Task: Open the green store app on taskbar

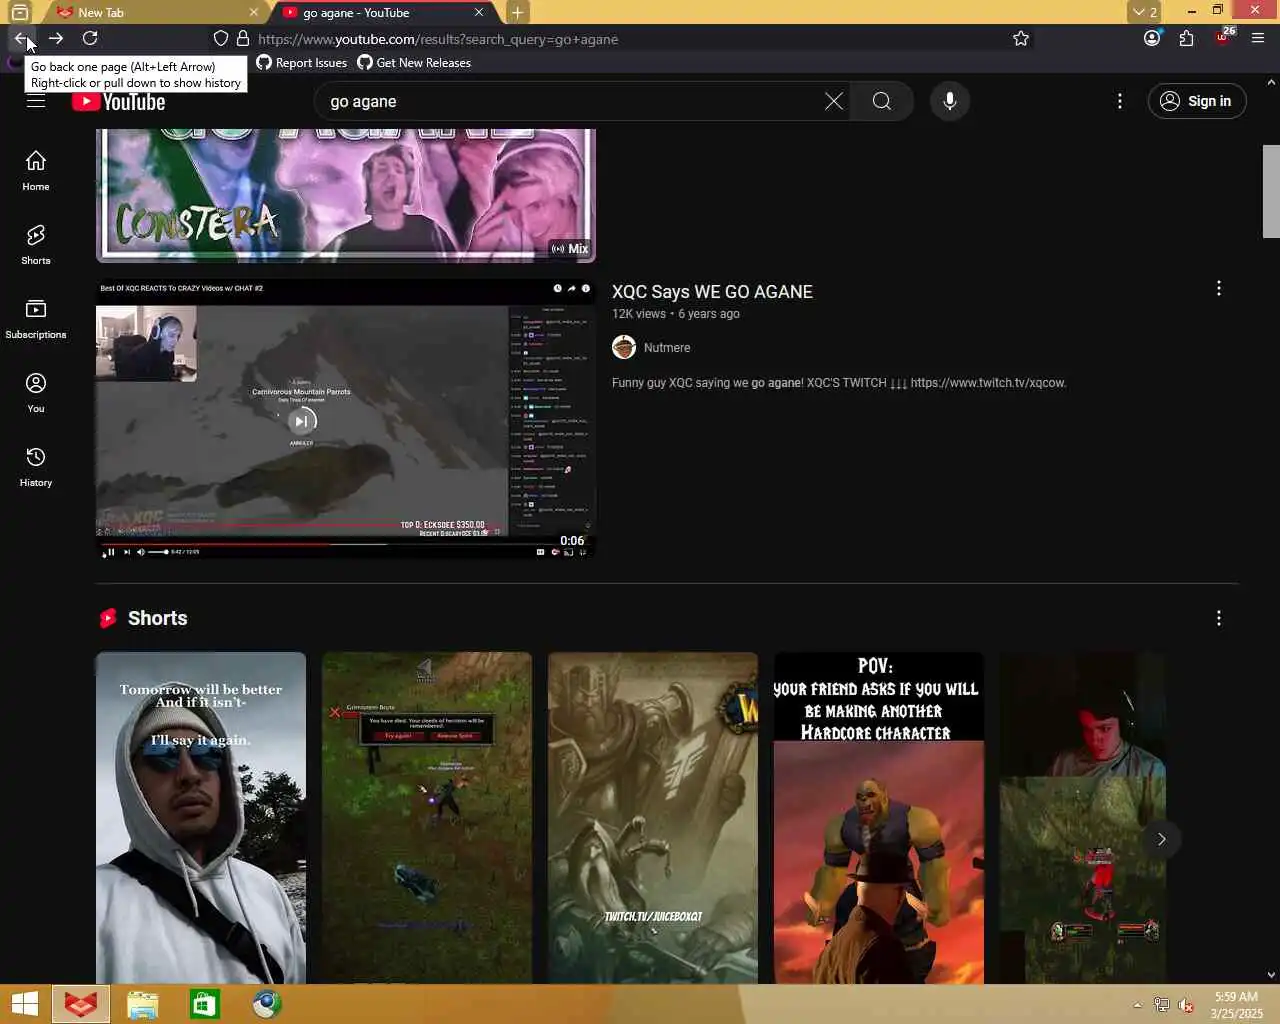Action: 204,1004
